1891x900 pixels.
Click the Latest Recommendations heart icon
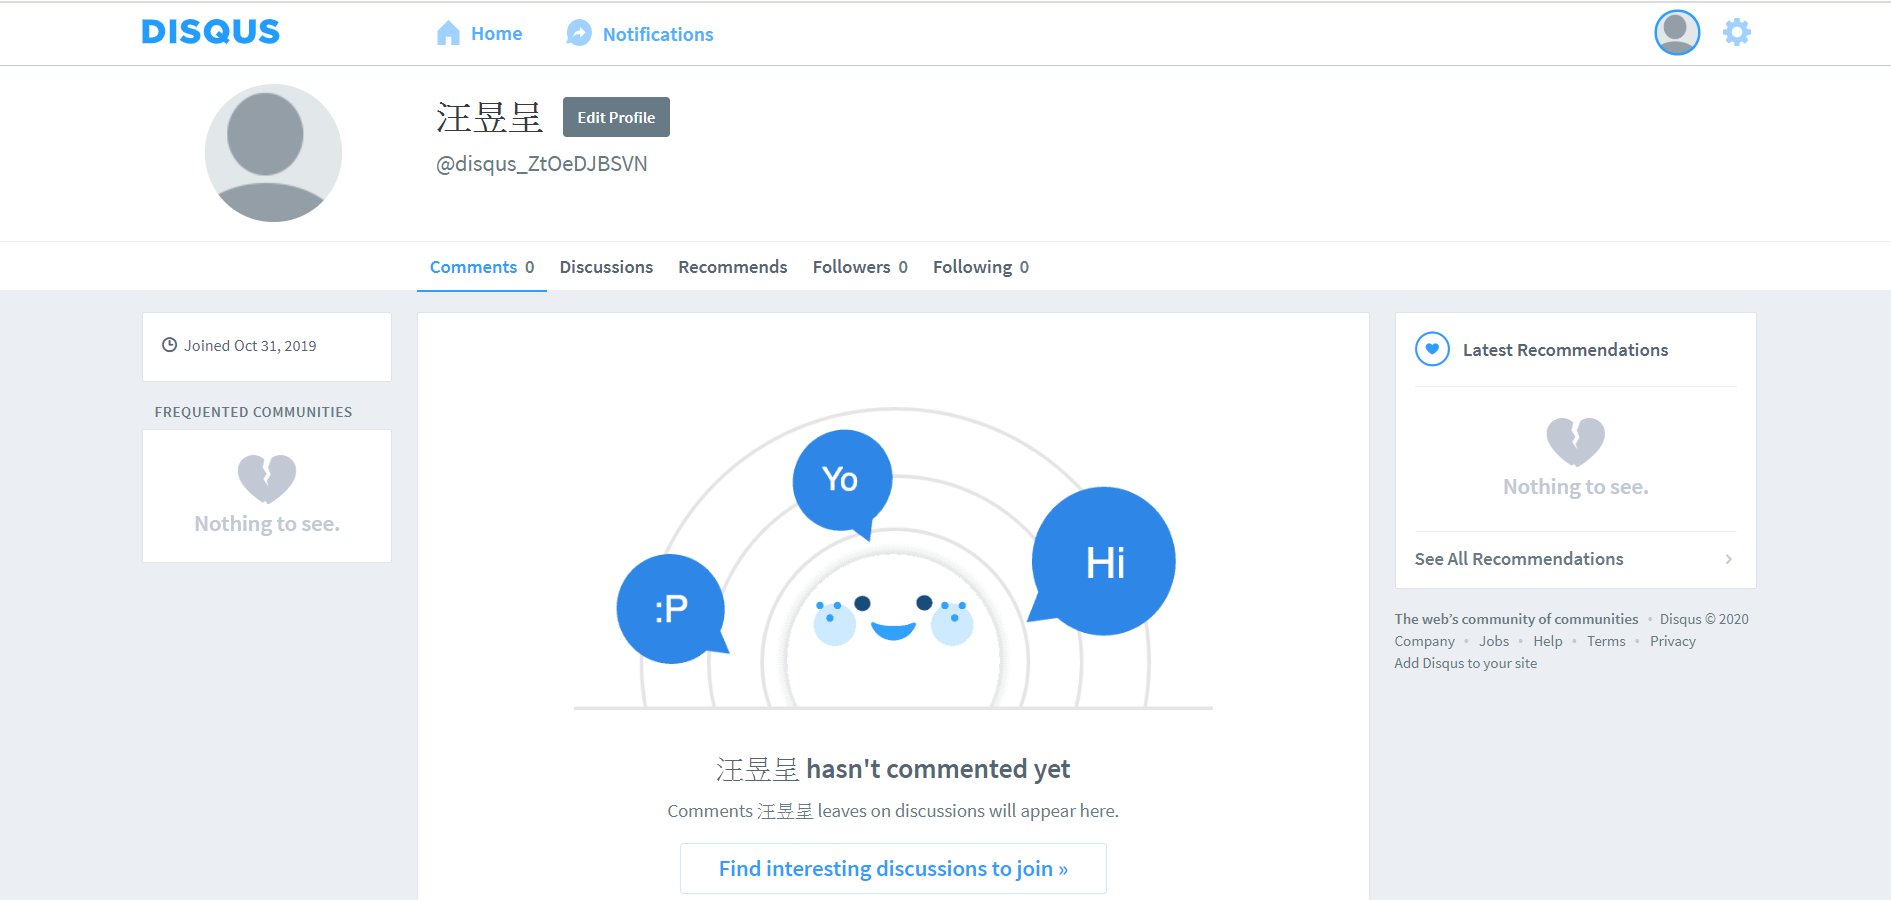(1432, 349)
